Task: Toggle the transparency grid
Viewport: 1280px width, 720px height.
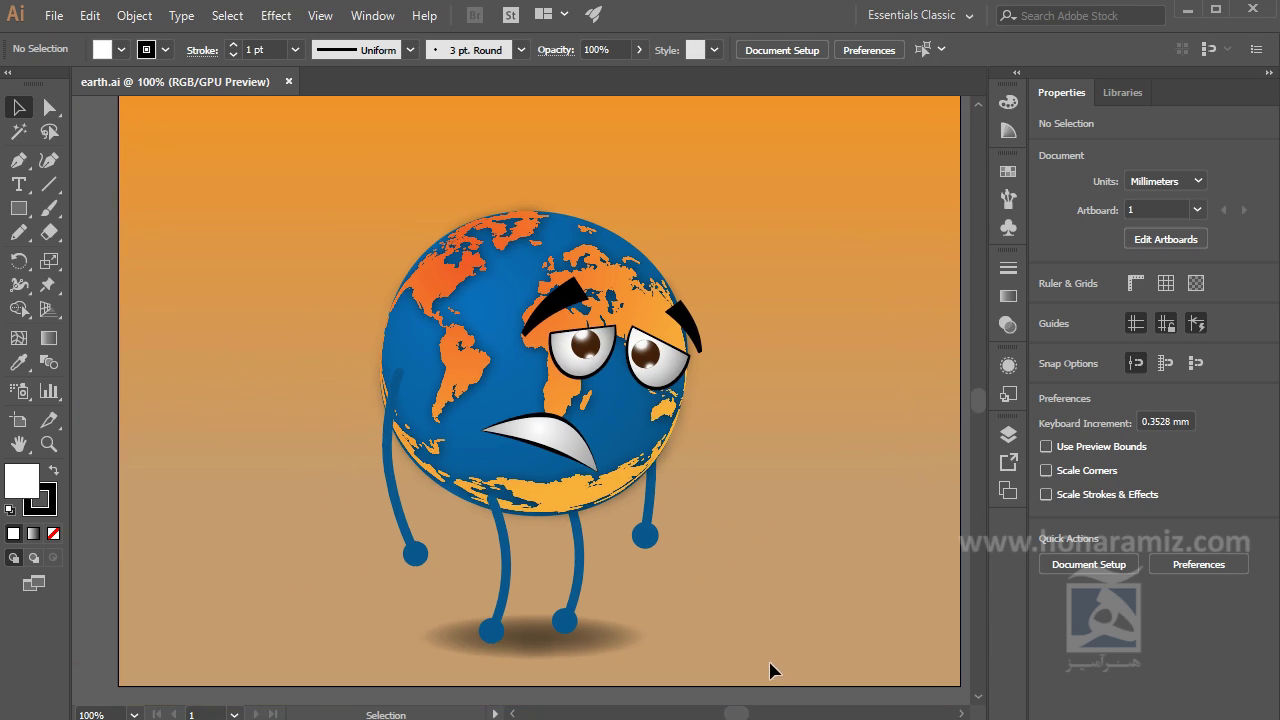Action: 1196,283
